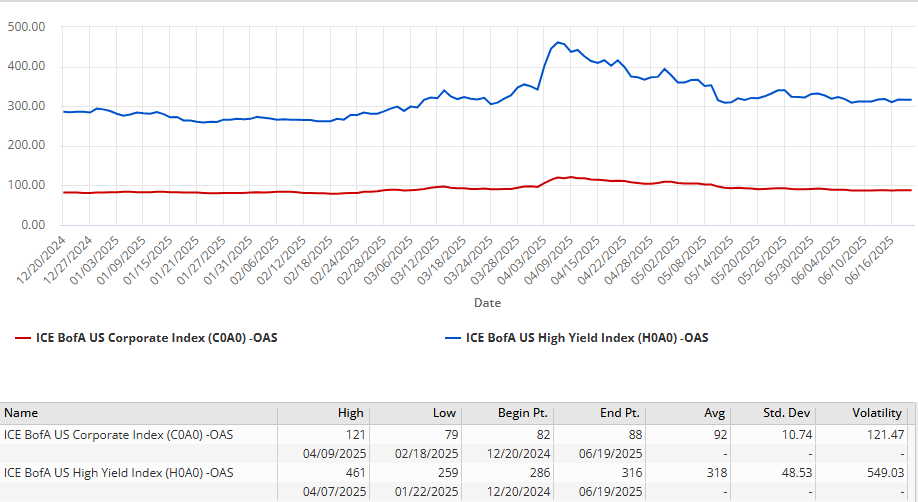Click the 03/12/2025 x-axis date label
Image resolution: width=918 pixels, height=502 pixels.
point(415,260)
